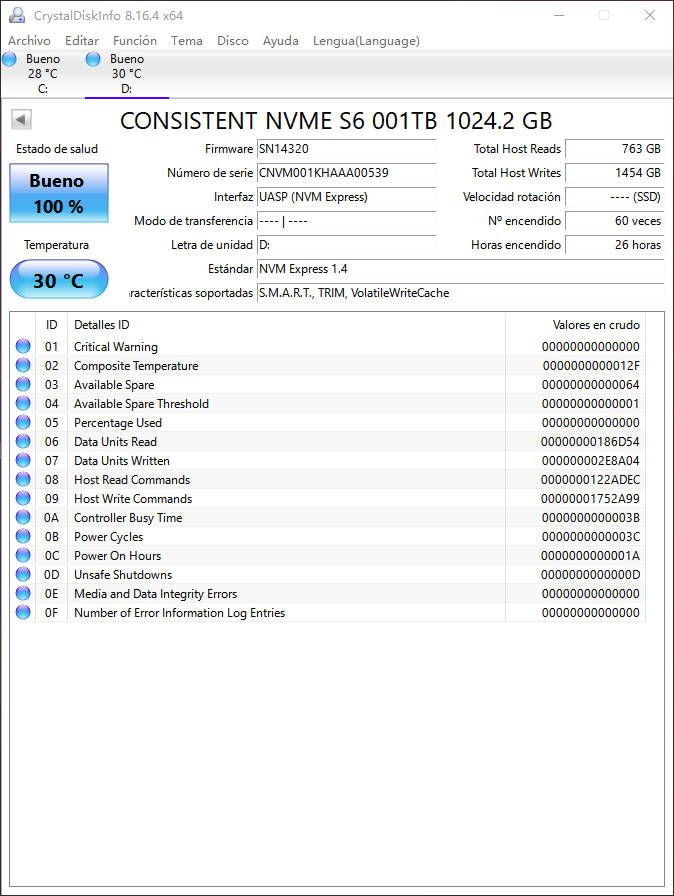Select the Power On Hours row text

click(x=117, y=555)
